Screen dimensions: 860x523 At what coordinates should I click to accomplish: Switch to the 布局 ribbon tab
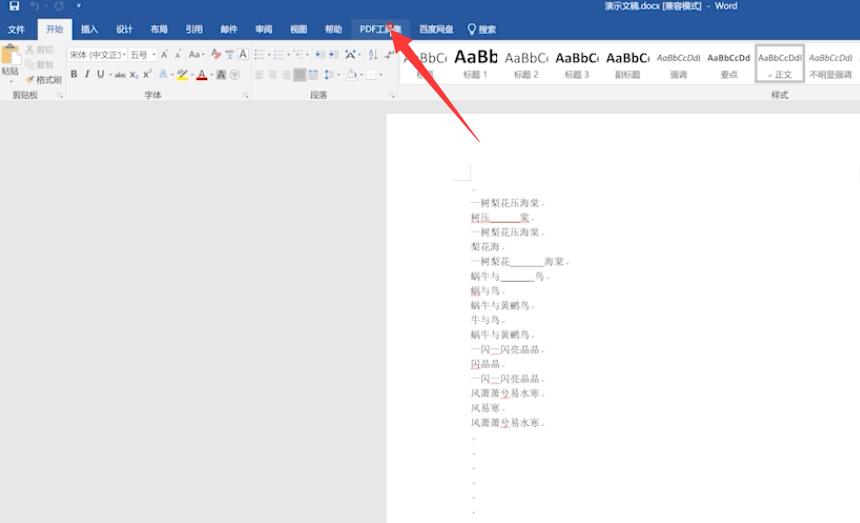pos(159,30)
